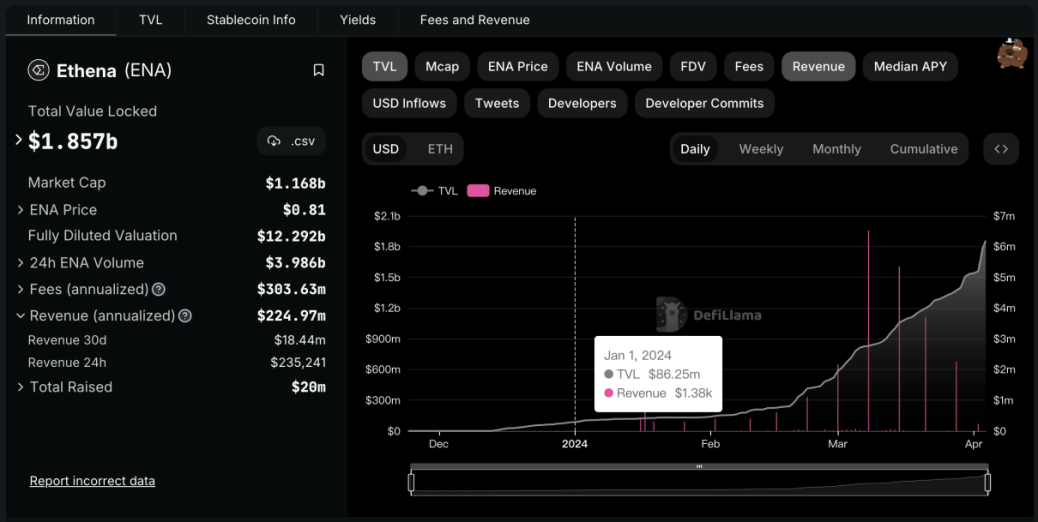Select Weekly chart grouping

[x=761, y=149]
